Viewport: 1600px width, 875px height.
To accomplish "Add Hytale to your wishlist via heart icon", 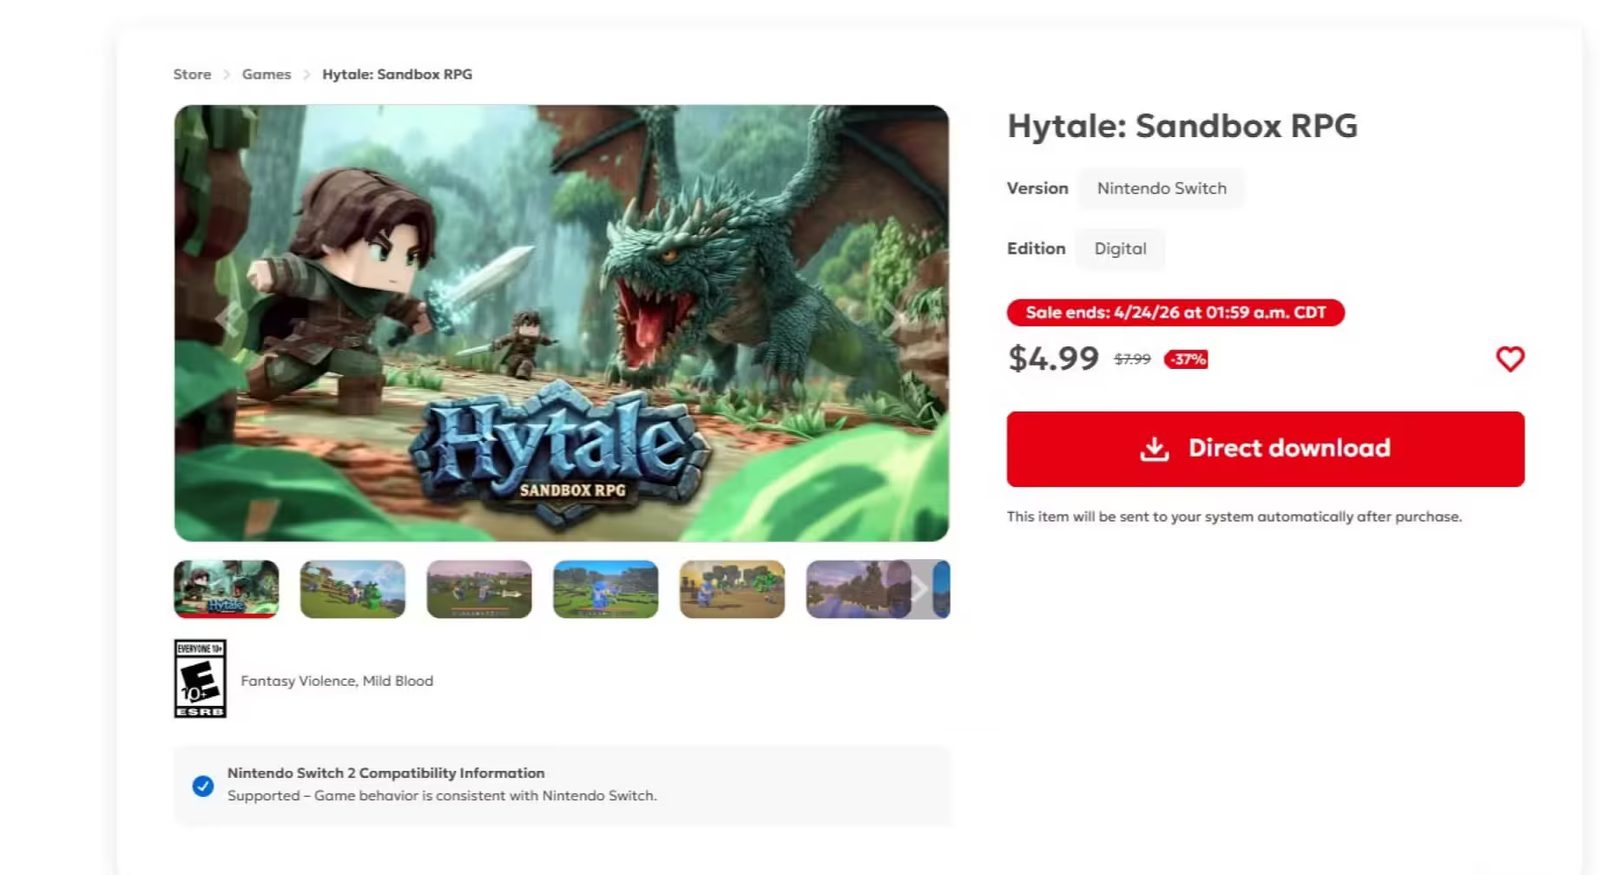I will (x=1510, y=359).
